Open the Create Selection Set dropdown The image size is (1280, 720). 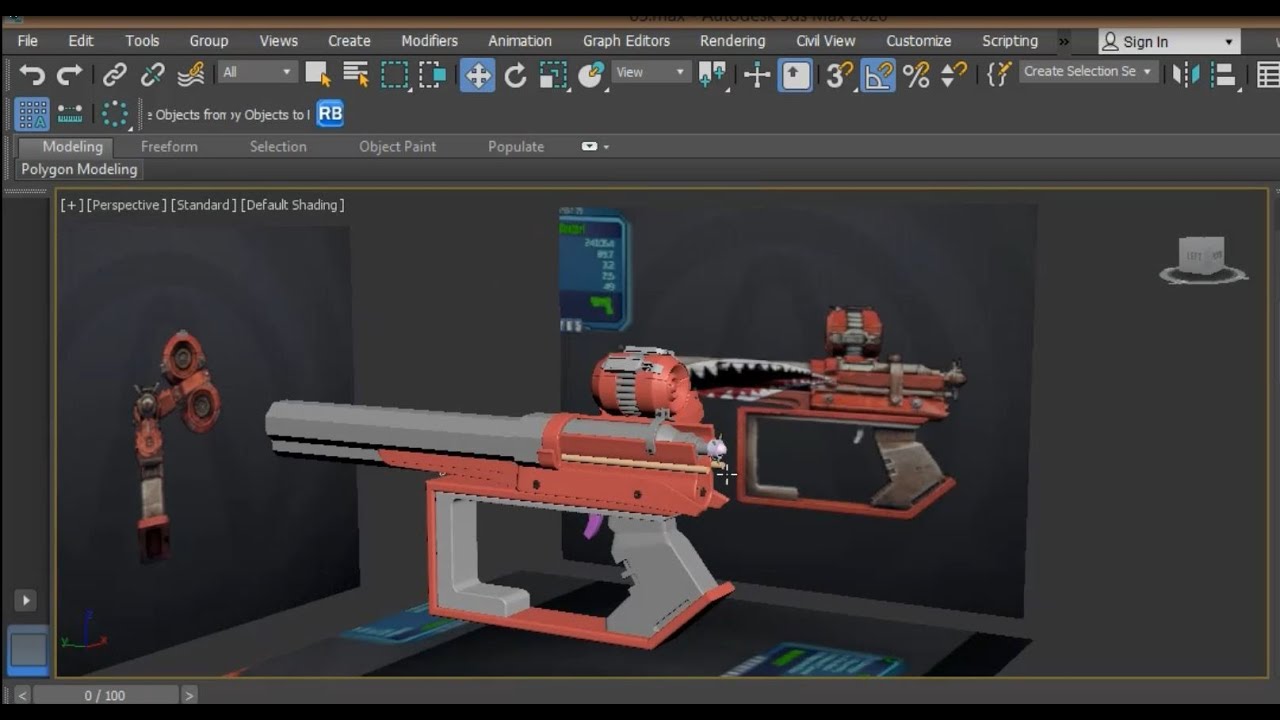(x=1088, y=72)
